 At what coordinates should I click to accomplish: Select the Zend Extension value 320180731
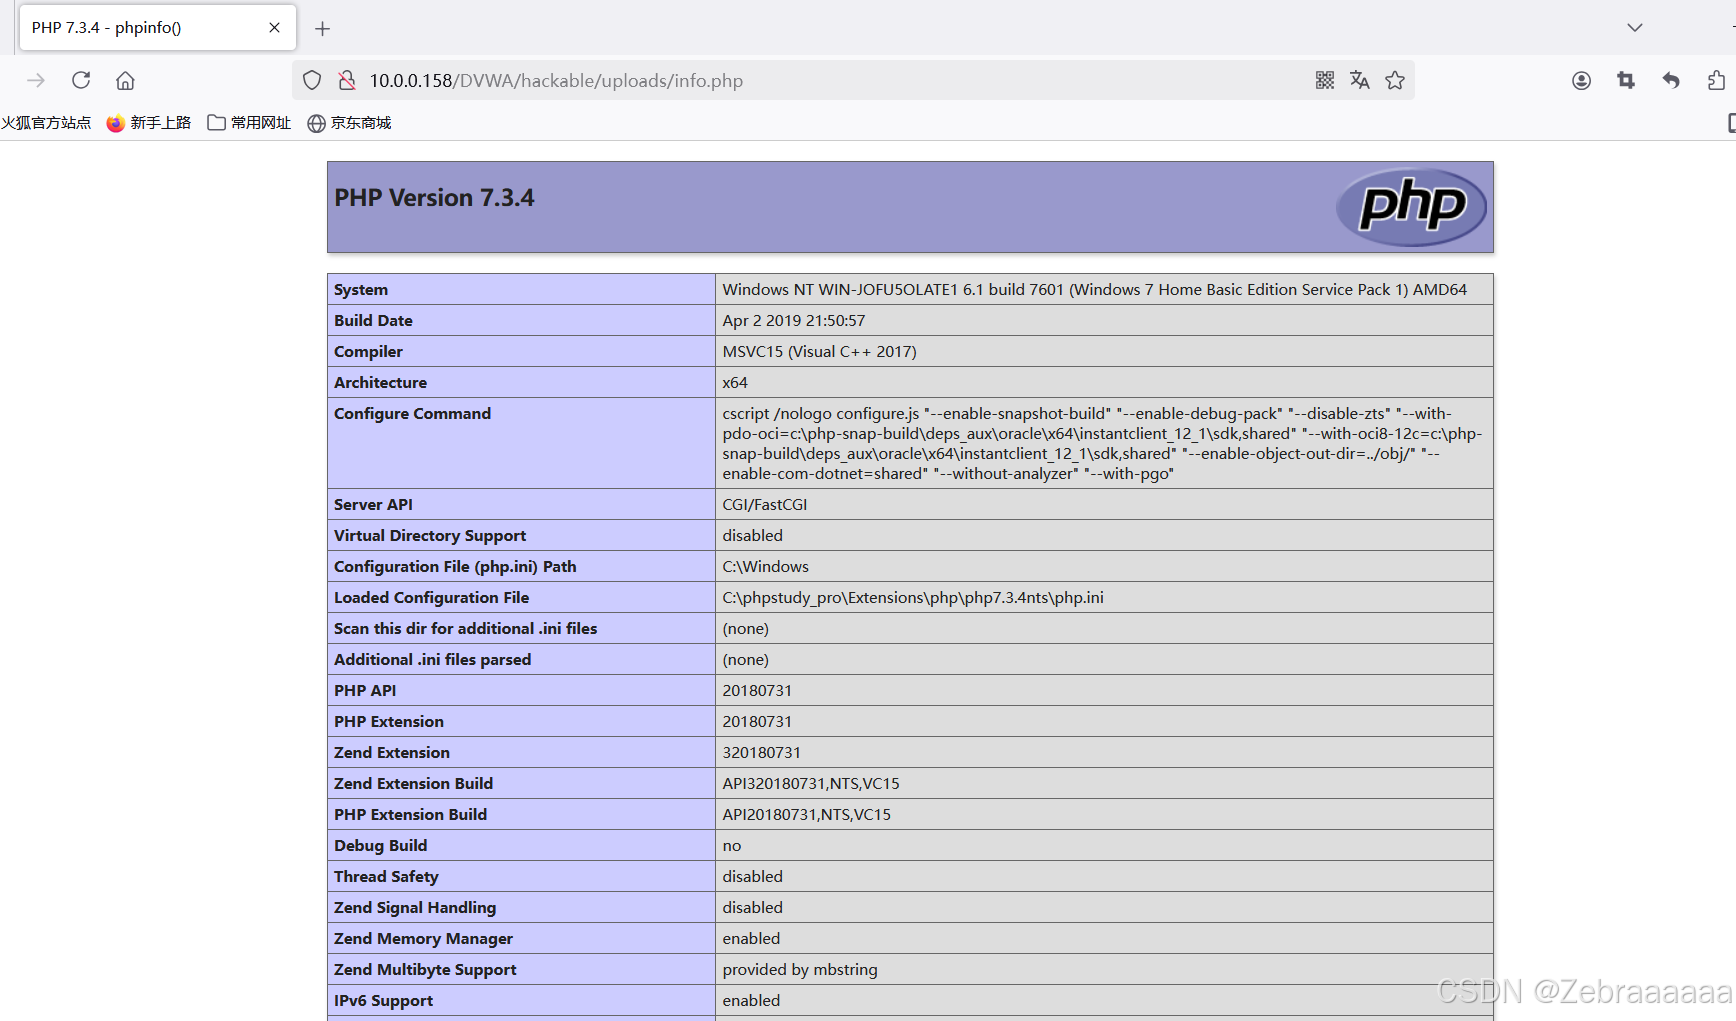click(761, 753)
